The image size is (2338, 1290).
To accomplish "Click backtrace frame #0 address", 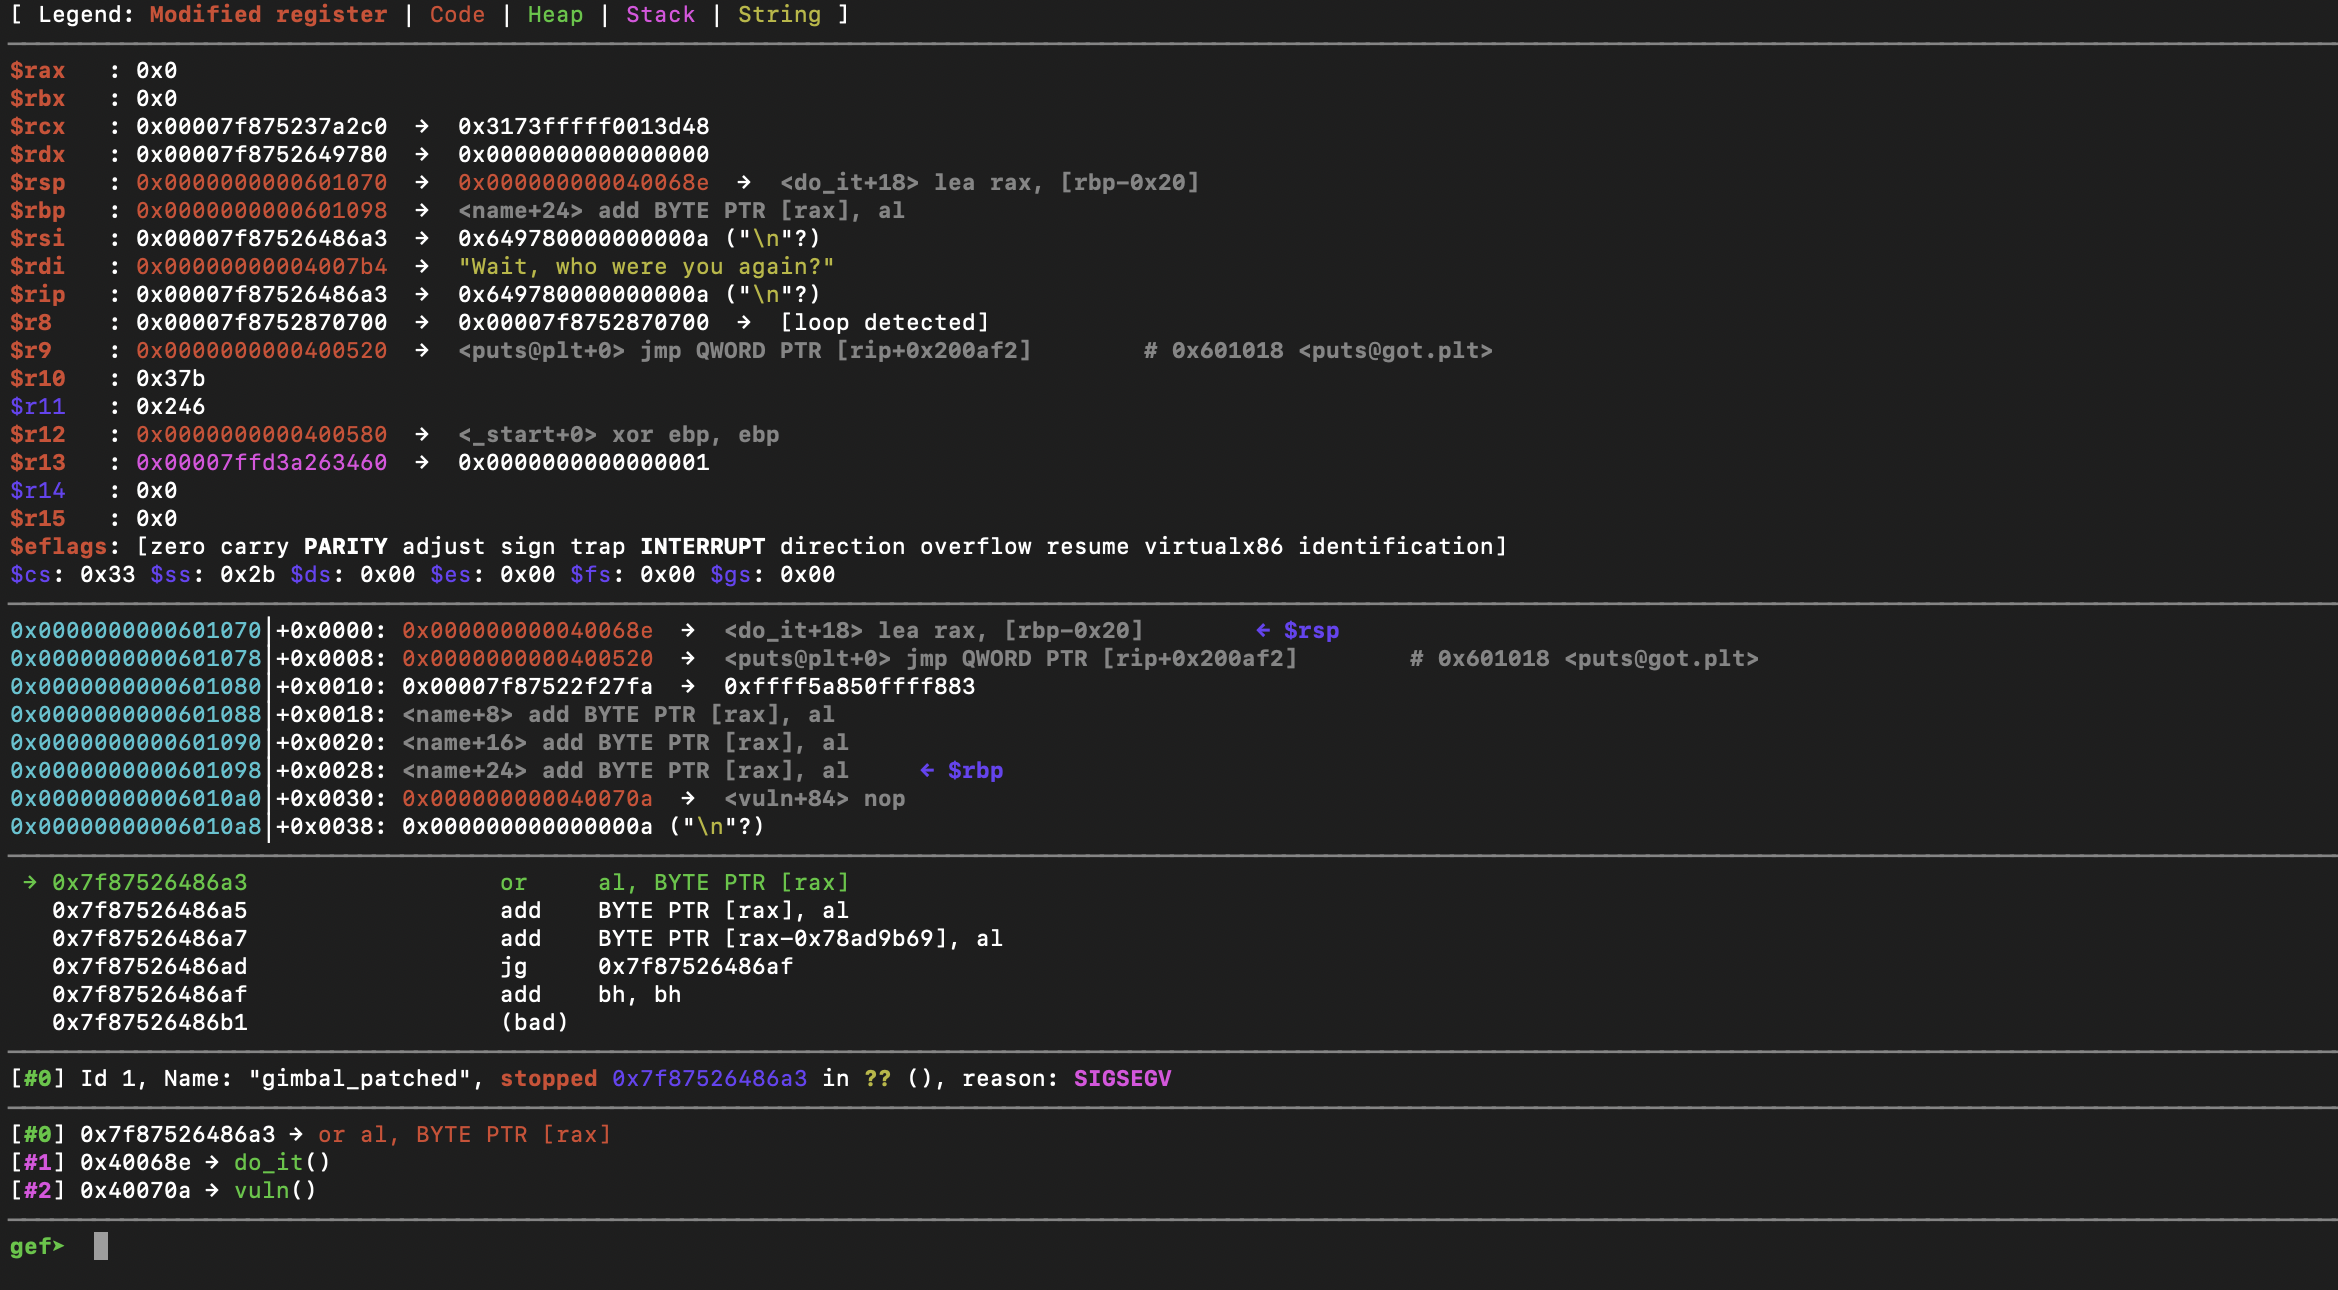I will (178, 1135).
